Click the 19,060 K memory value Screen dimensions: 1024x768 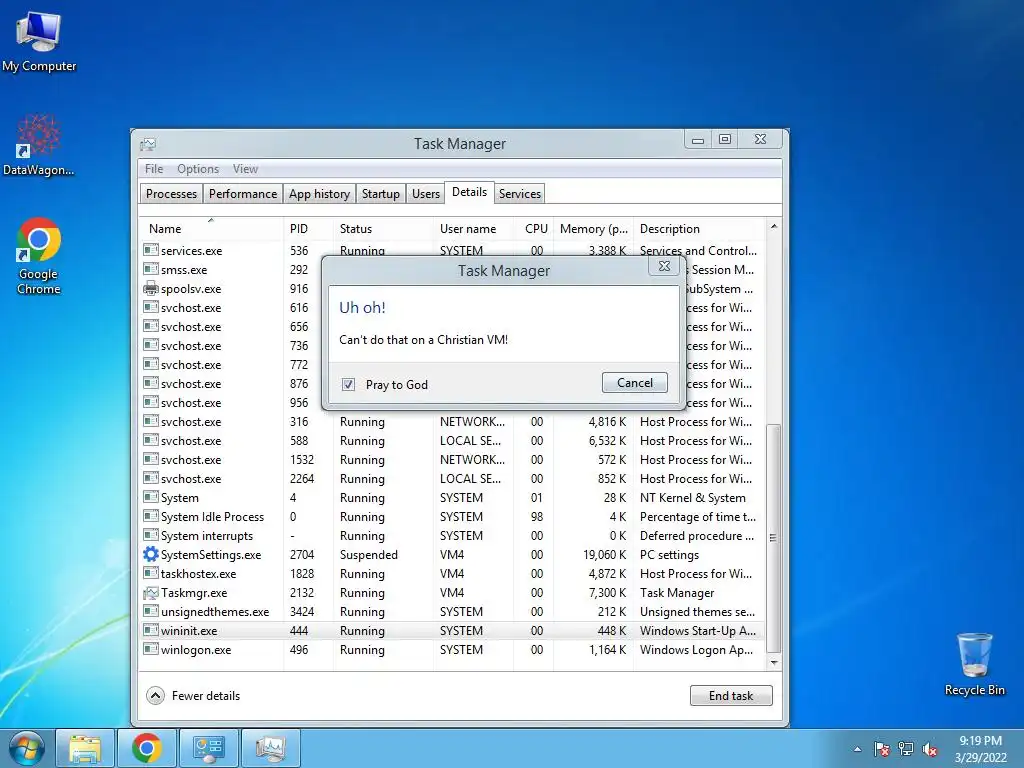pyautogui.click(x=604, y=554)
